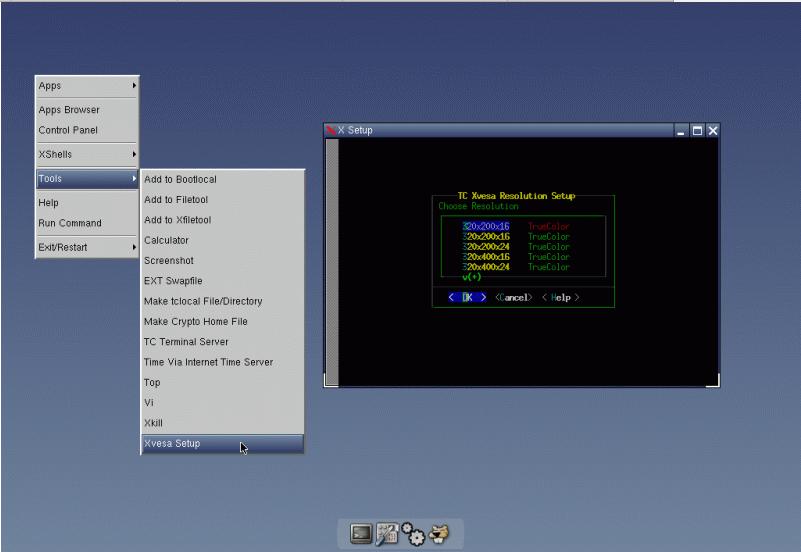Launch the terminal from the dock
801x552 pixels.
[x=361, y=534]
